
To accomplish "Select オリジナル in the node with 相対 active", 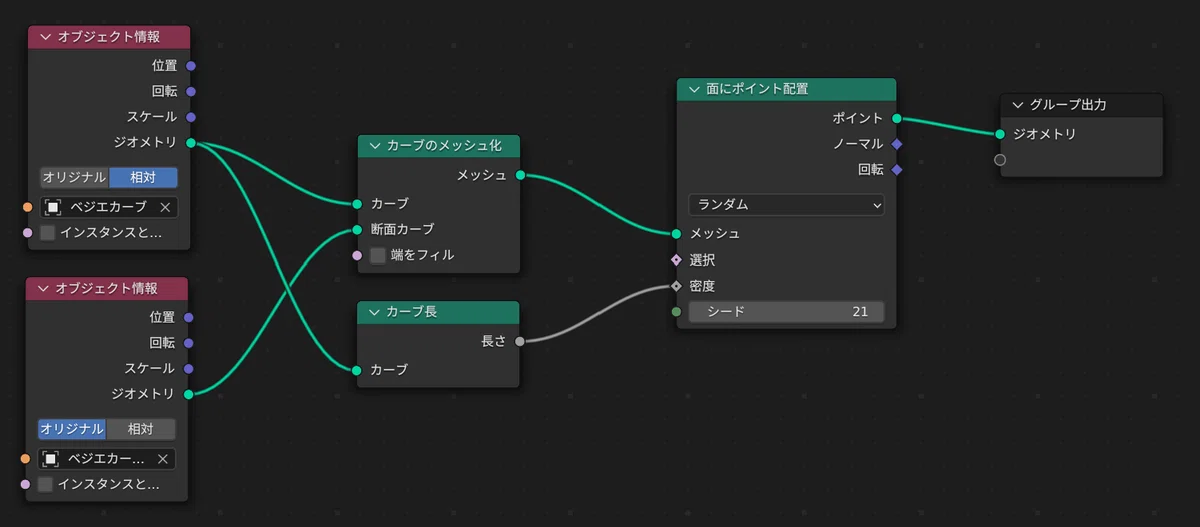I will [x=74, y=177].
